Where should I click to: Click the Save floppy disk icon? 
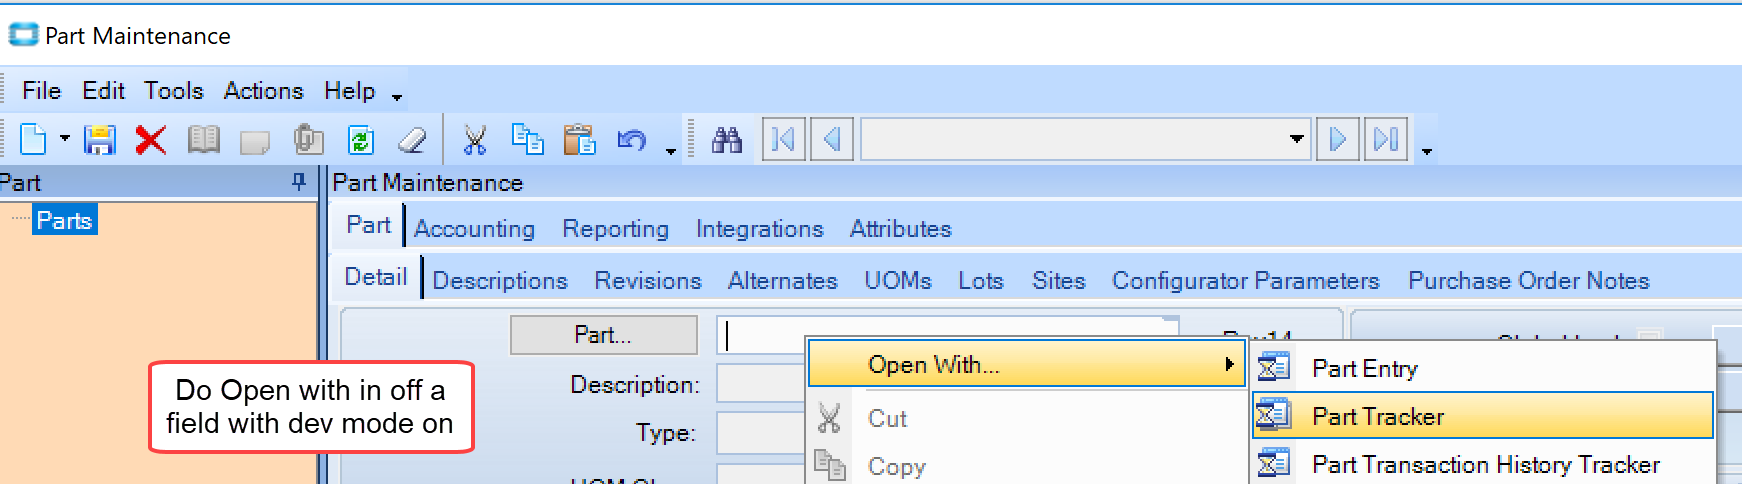[x=99, y=140]
